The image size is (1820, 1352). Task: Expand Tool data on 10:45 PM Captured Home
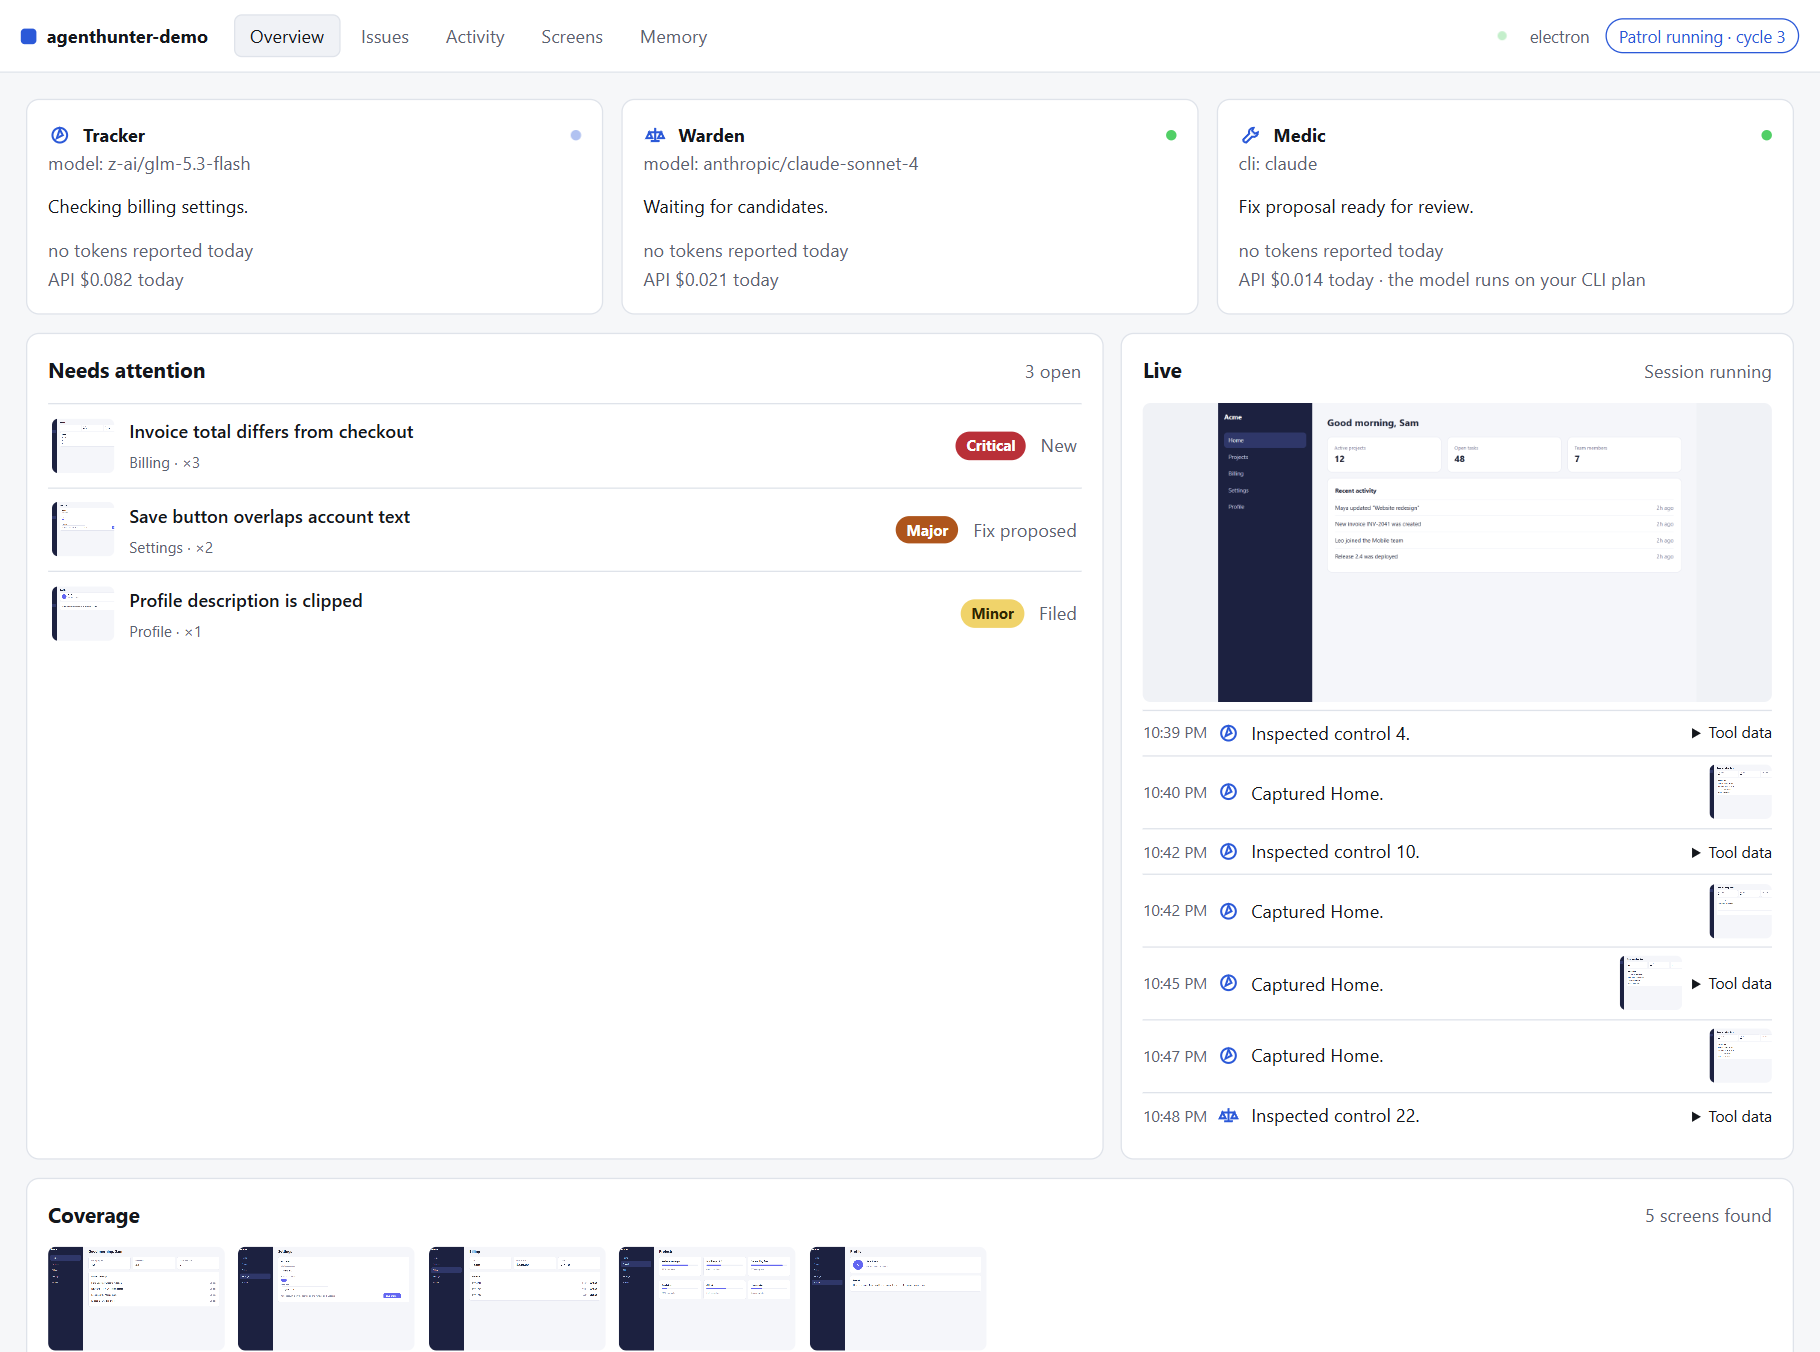[x=1731, y=984]
